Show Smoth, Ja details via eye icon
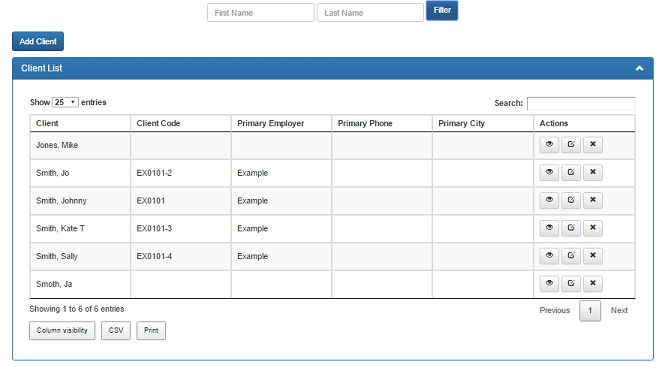This screenshot has height=371, width=665. tap(549, 283)
